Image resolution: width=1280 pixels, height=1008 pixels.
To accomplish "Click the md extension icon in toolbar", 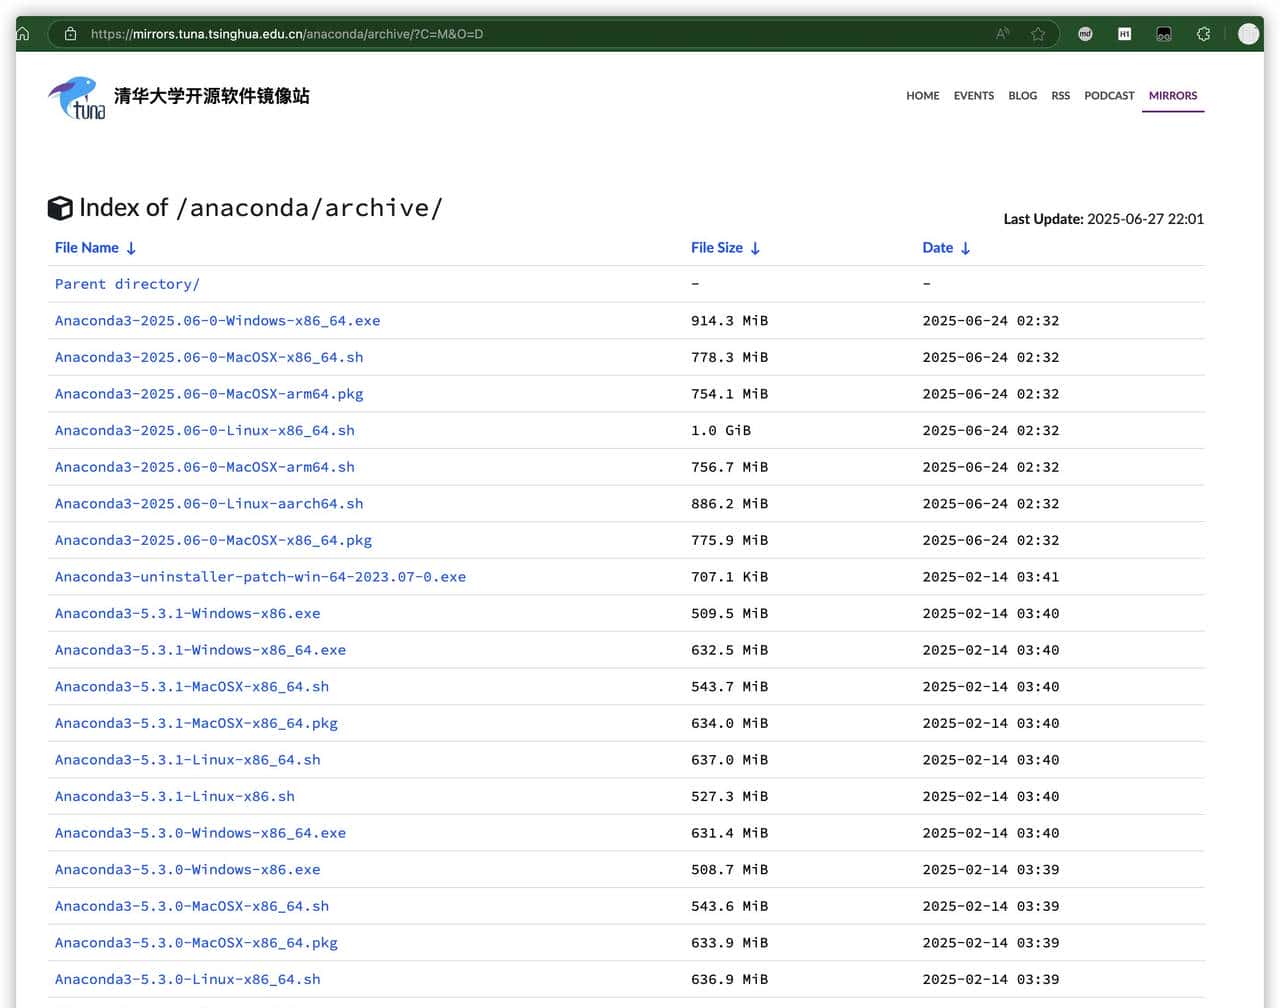I will coord(1085,34).
